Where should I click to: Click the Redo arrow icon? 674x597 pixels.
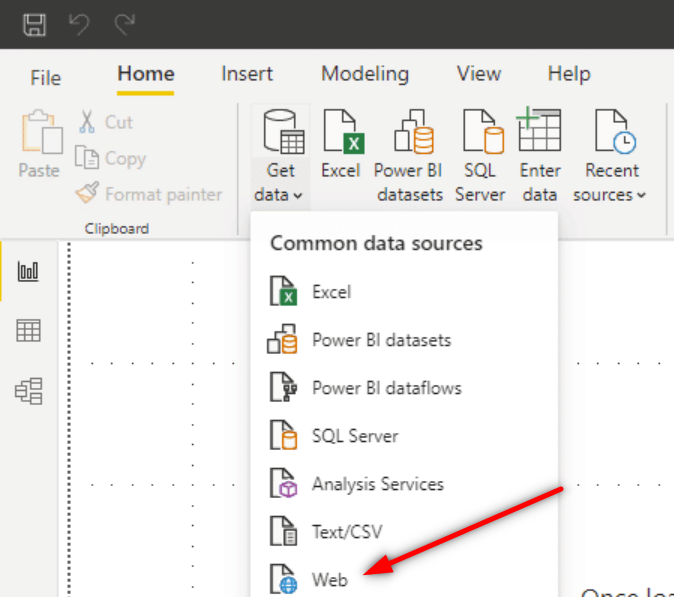[x=125, y=24]
